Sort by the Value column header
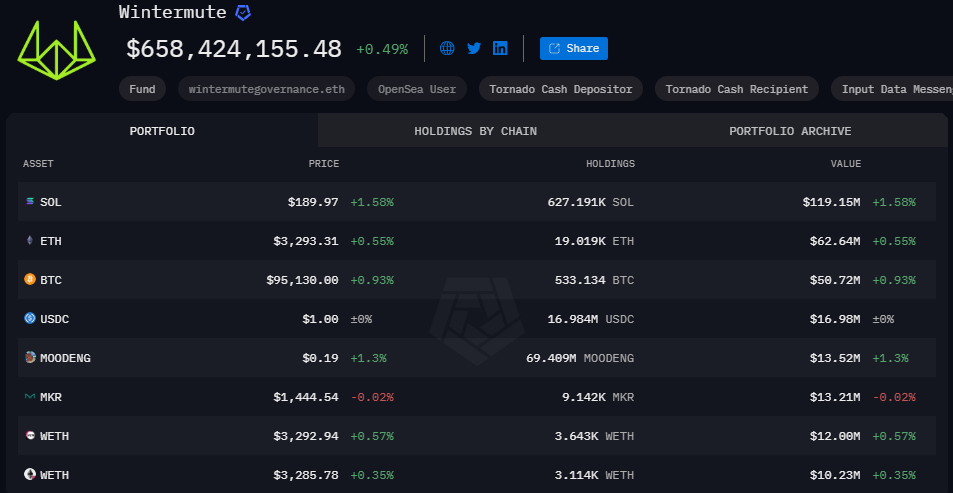This screenshot has height=493, width=953. point(846,164)
